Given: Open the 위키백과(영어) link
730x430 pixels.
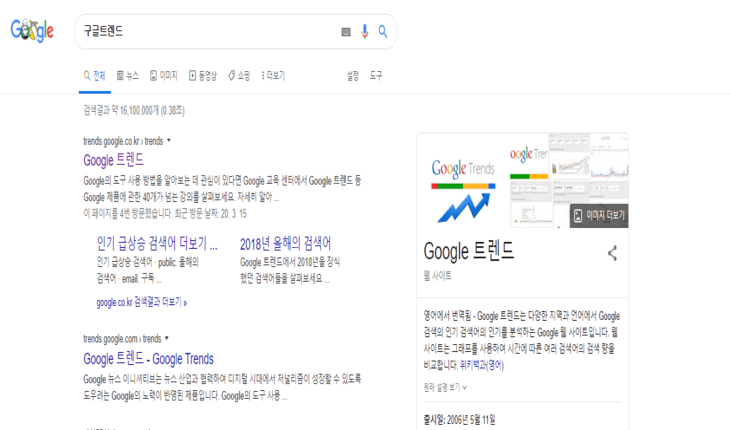Looking at the screenshot, I should point(482,365).
